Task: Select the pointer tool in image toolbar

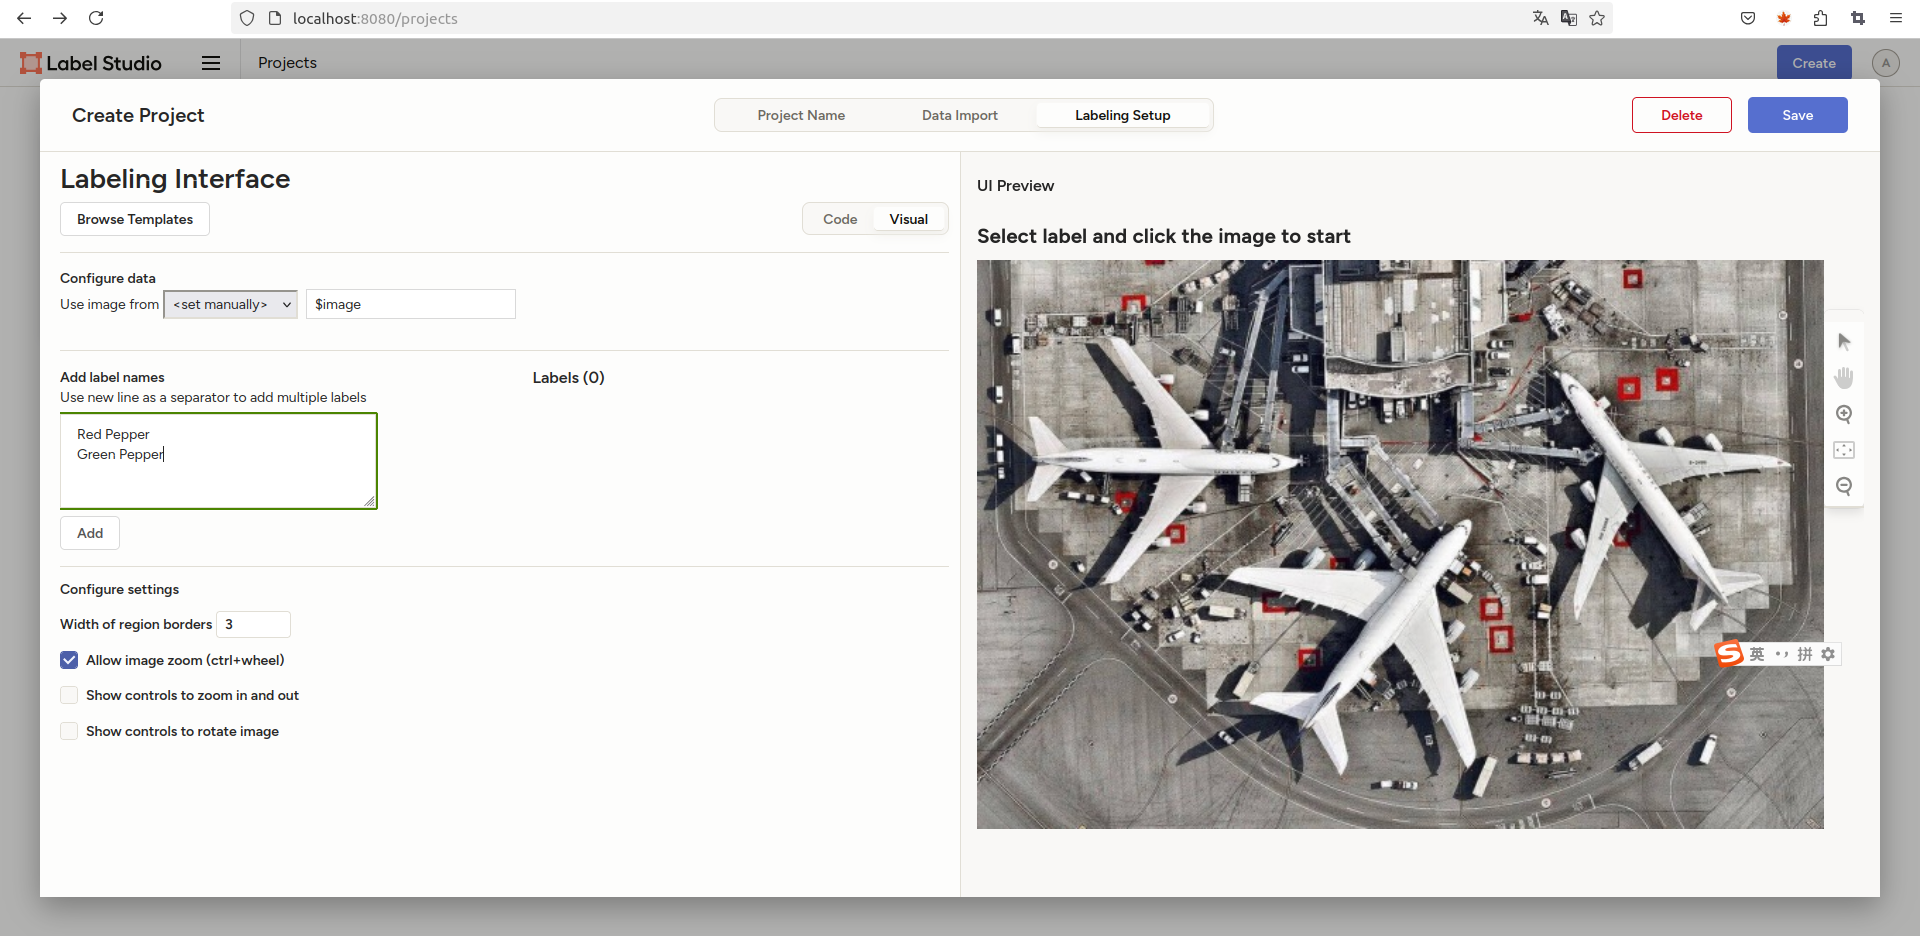Action: click(x=1844, y=342)
